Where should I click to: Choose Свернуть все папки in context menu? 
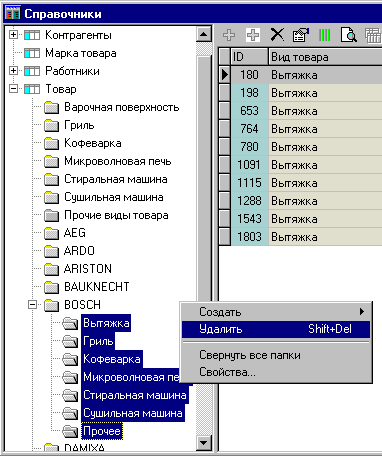coord(276,355)
